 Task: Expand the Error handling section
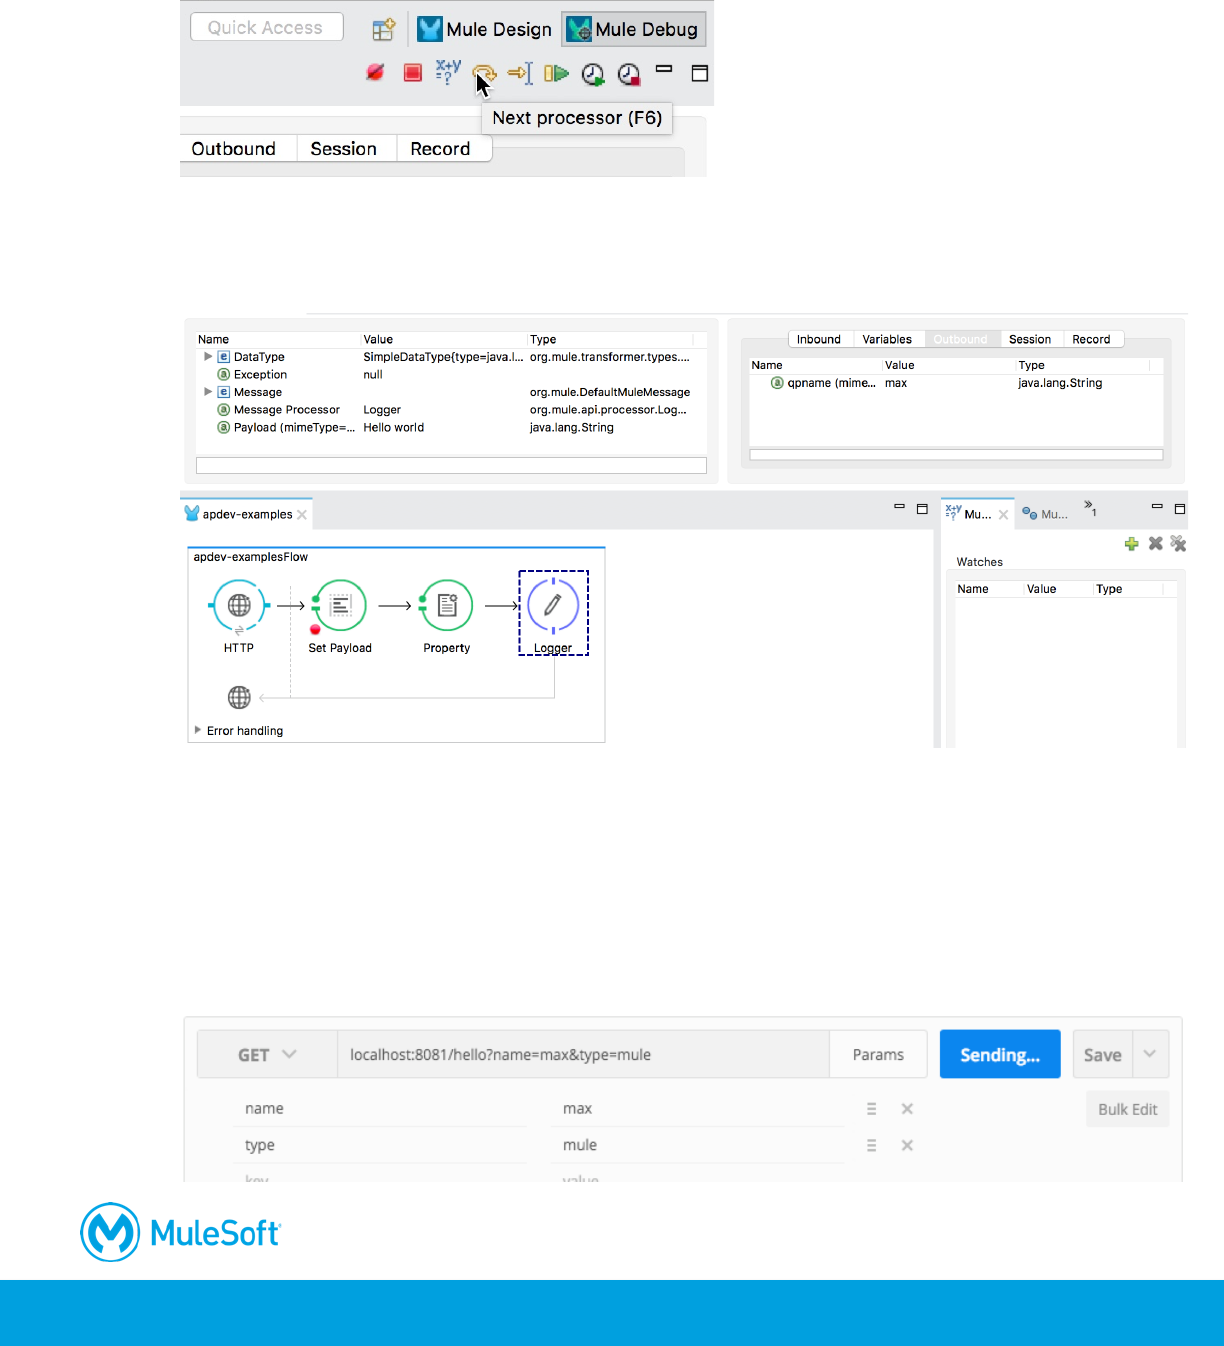(198, 730)
